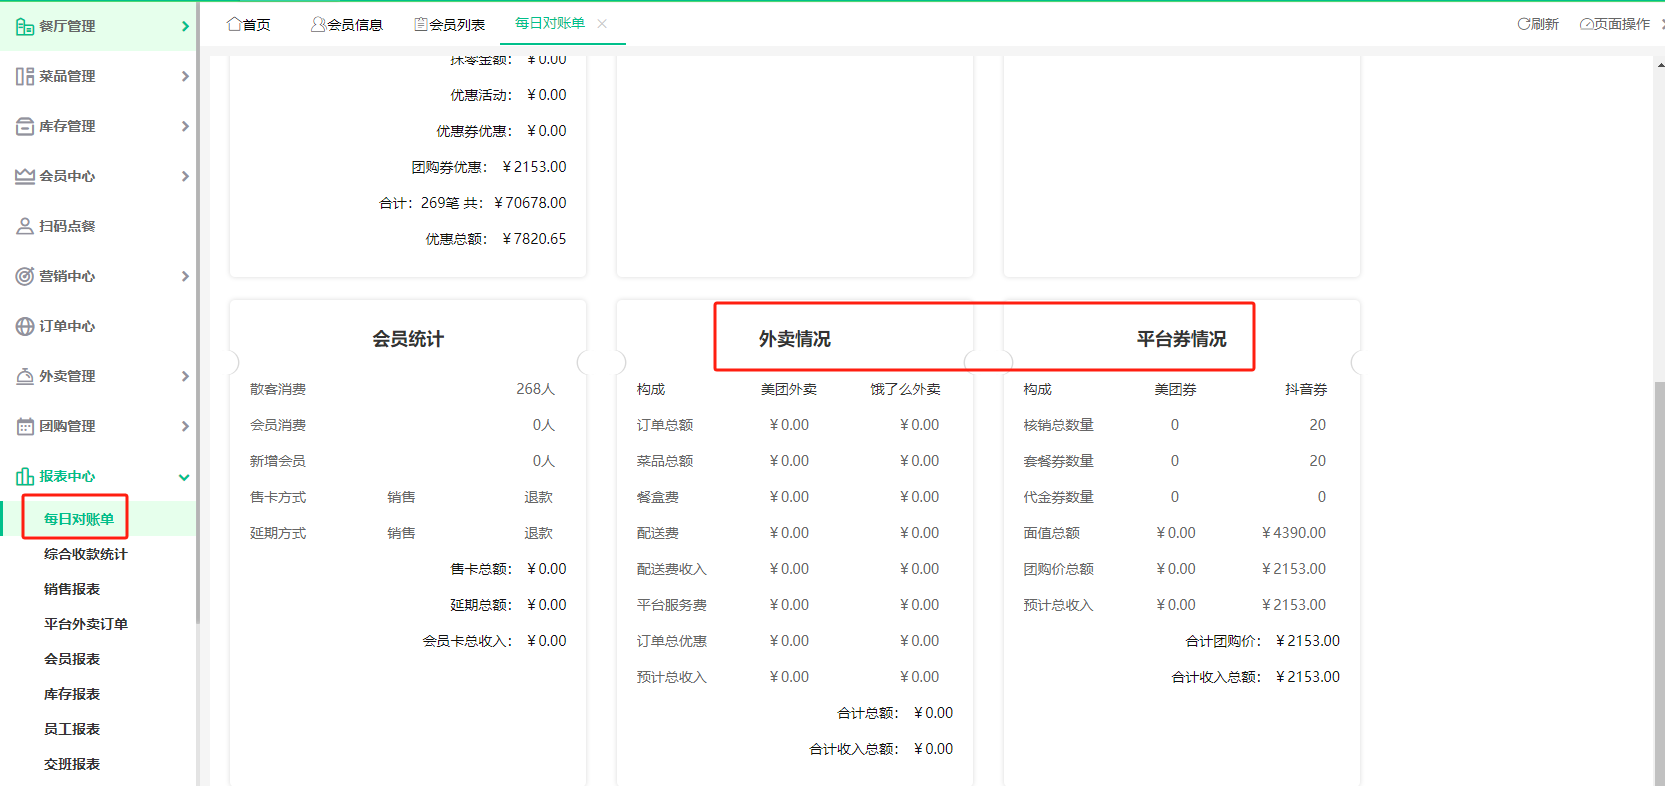The width and height of the screenshot is (1665, 786).
Task: Click the 页面操作 icon
Action: click(x=1586, y=24)
